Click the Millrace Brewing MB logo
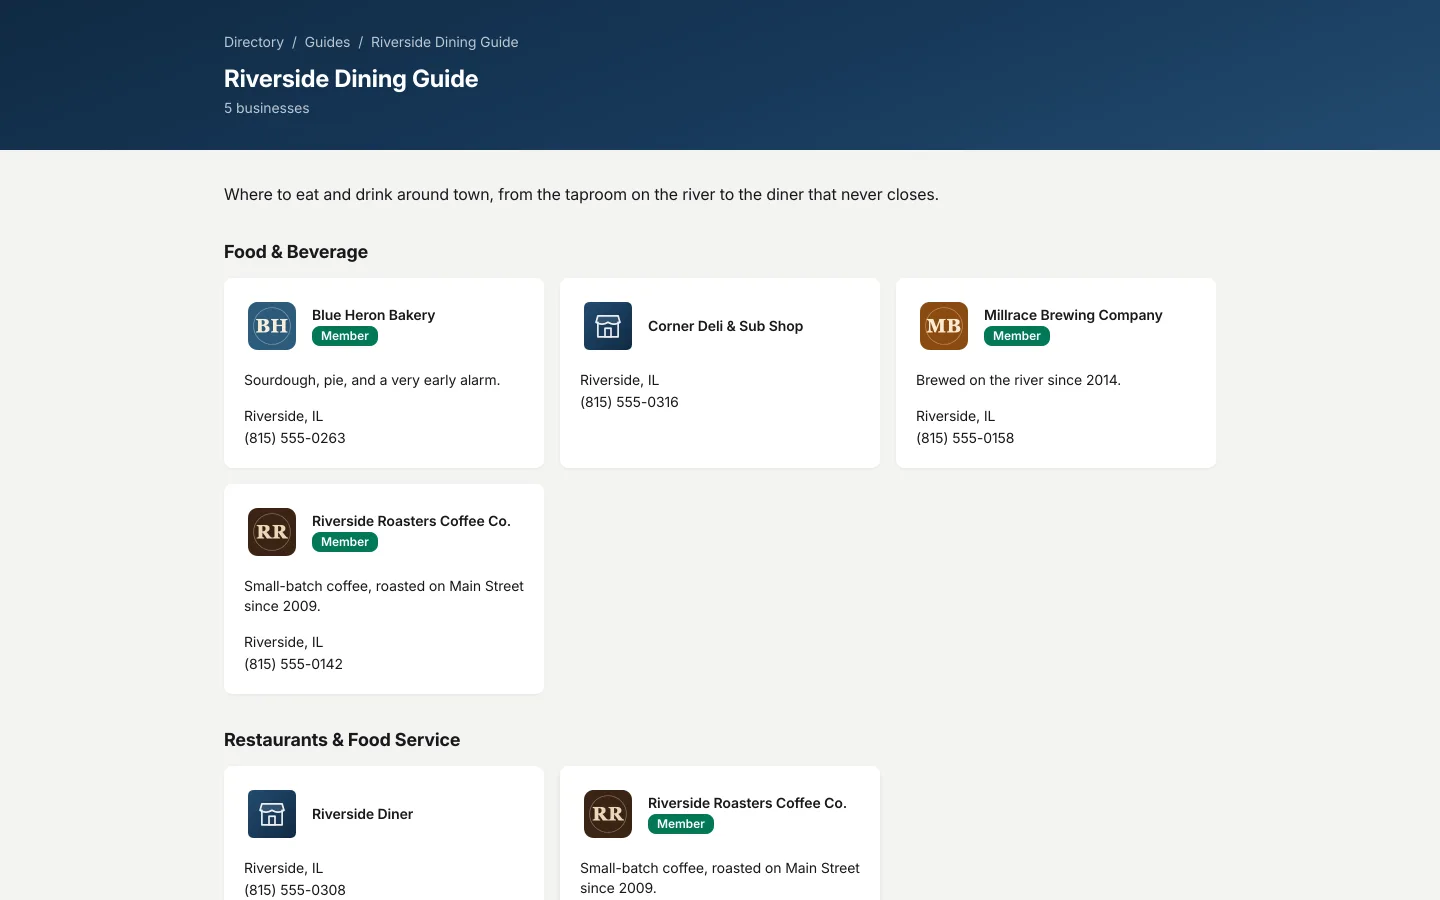This screenshot has width=1440, height=900. tap(944, 326)
